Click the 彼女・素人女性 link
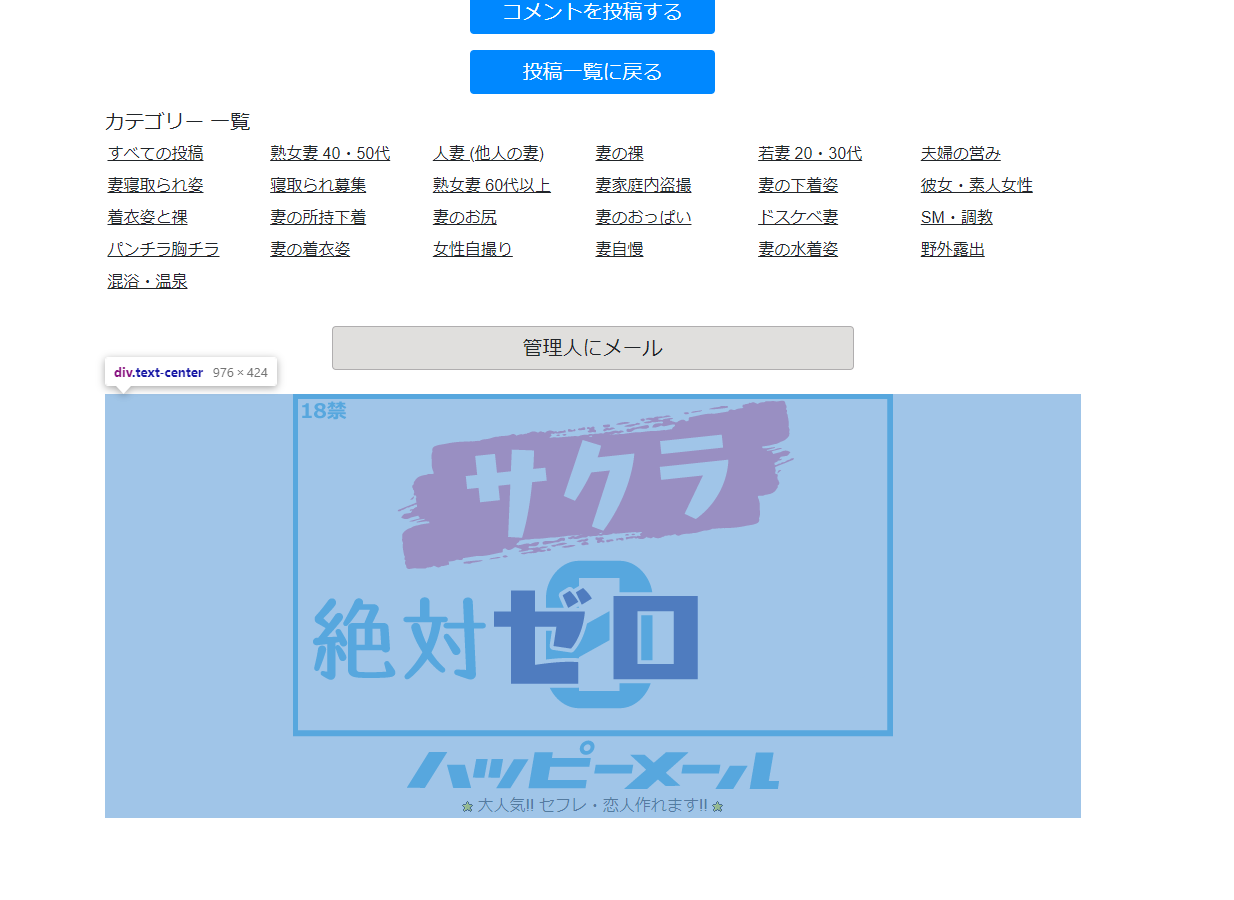This screenshot has height=900, width=1234. (x=977, y=185)
